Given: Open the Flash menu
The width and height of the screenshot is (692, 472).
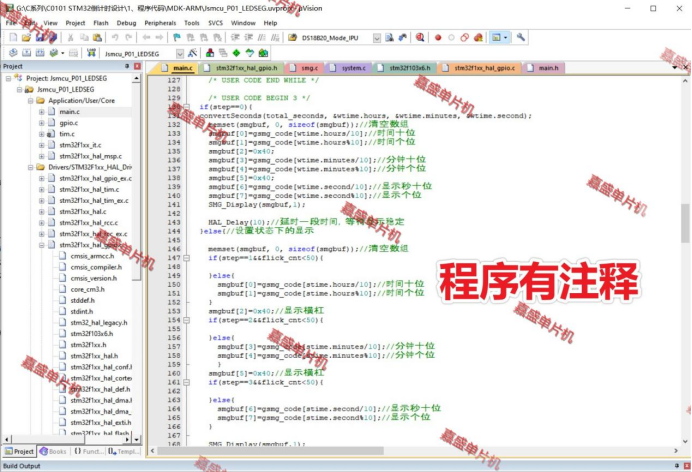Looking at the screenshot, I should pos(101,23).
